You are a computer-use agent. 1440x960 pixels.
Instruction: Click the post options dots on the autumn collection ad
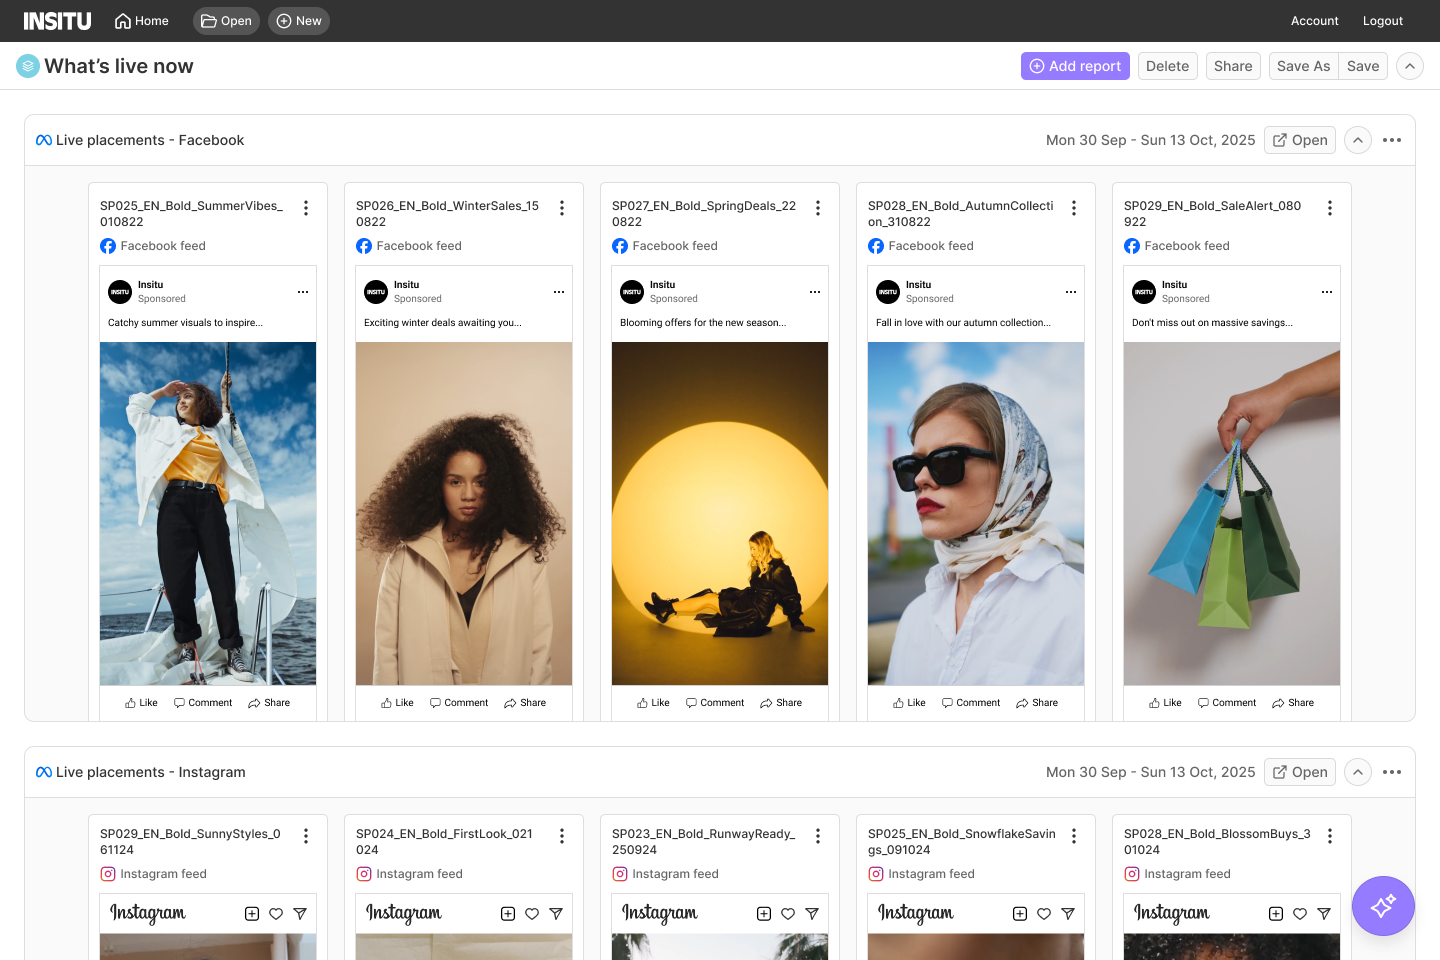tap(1071, 292)
